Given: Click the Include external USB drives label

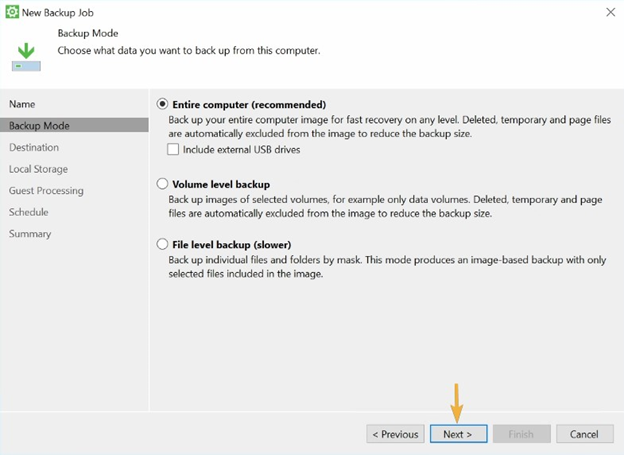Looking at the screenshot, I should 242,149.
